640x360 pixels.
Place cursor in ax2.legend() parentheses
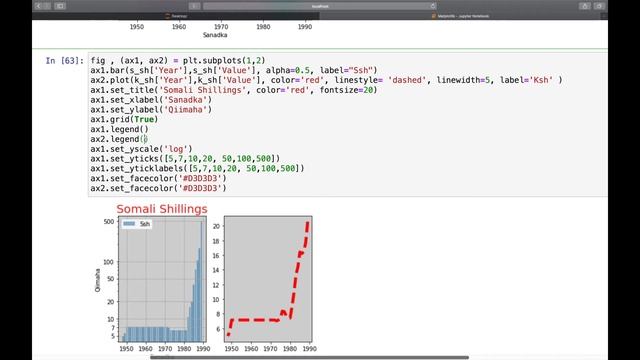pyautogui.click(x=144, y=139)
